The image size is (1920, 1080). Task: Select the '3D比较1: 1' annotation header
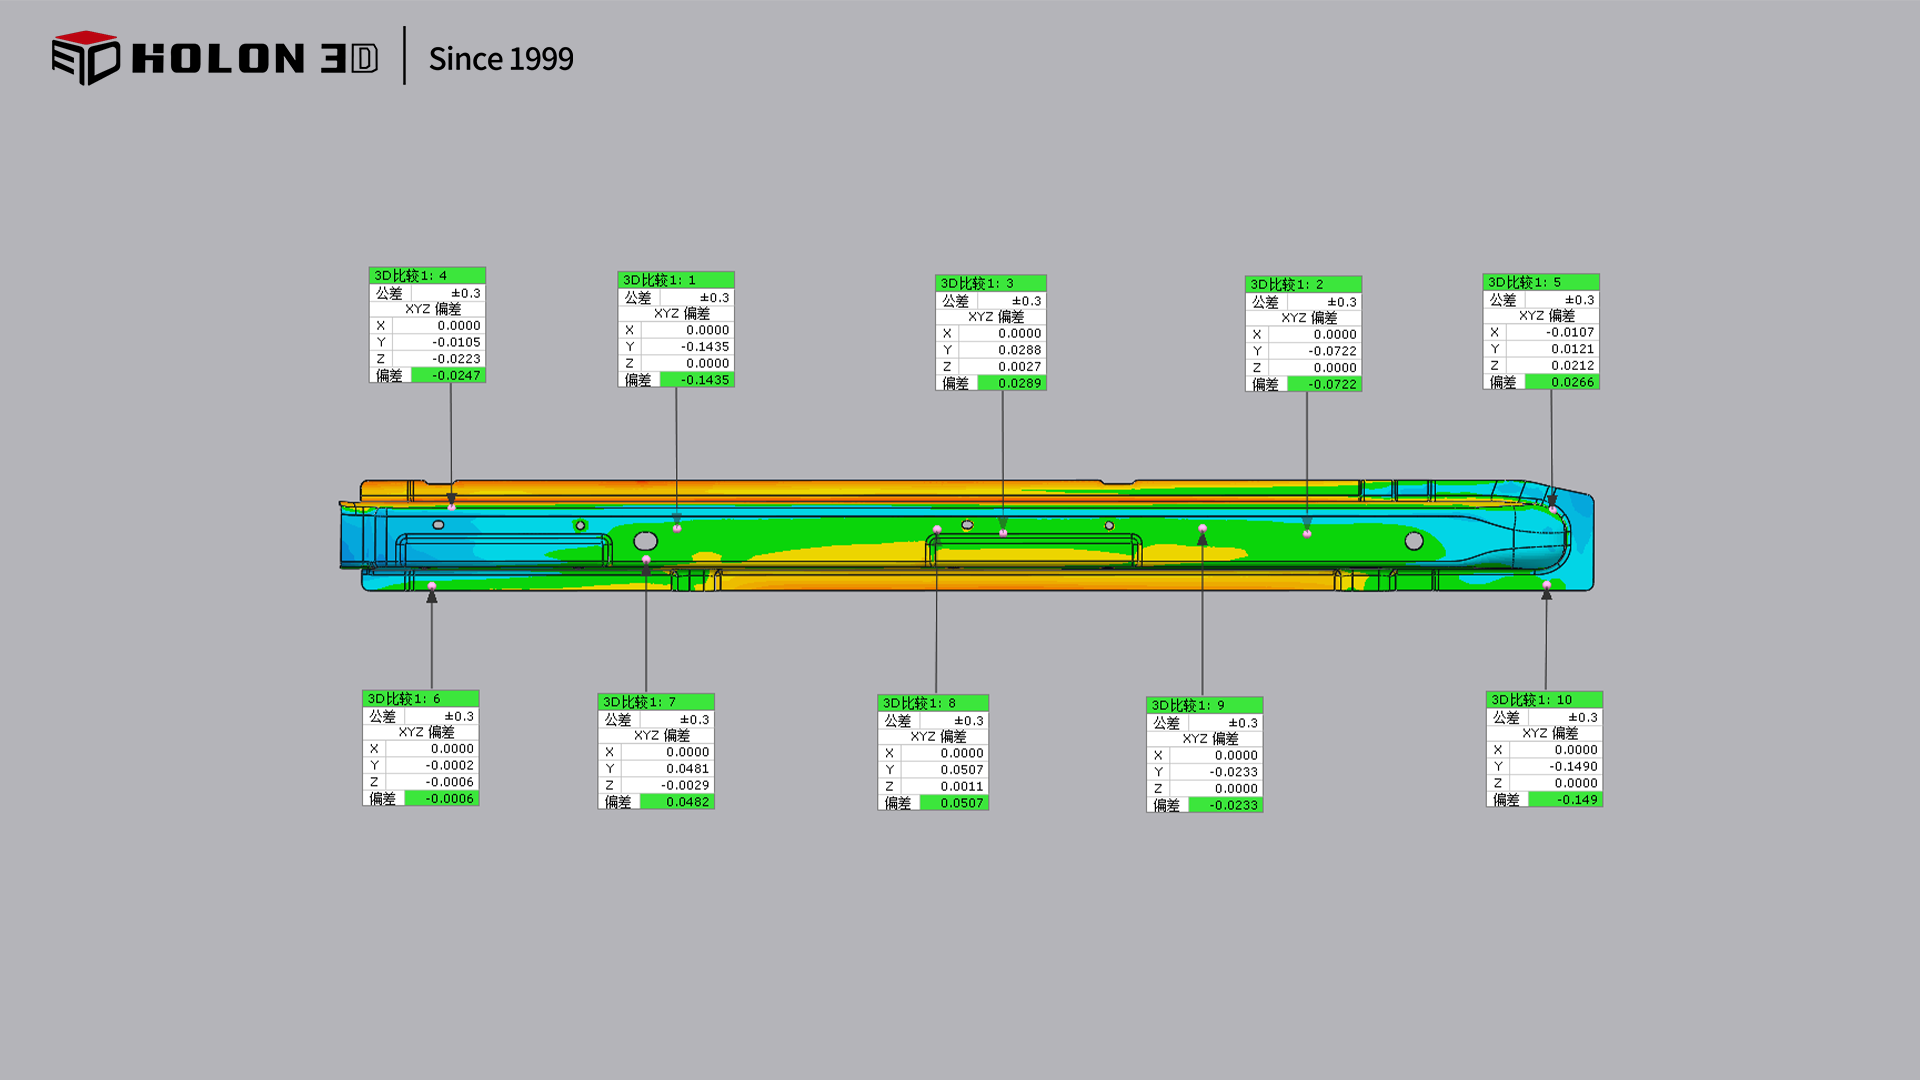pyautogui.click(x=676, y=280)
